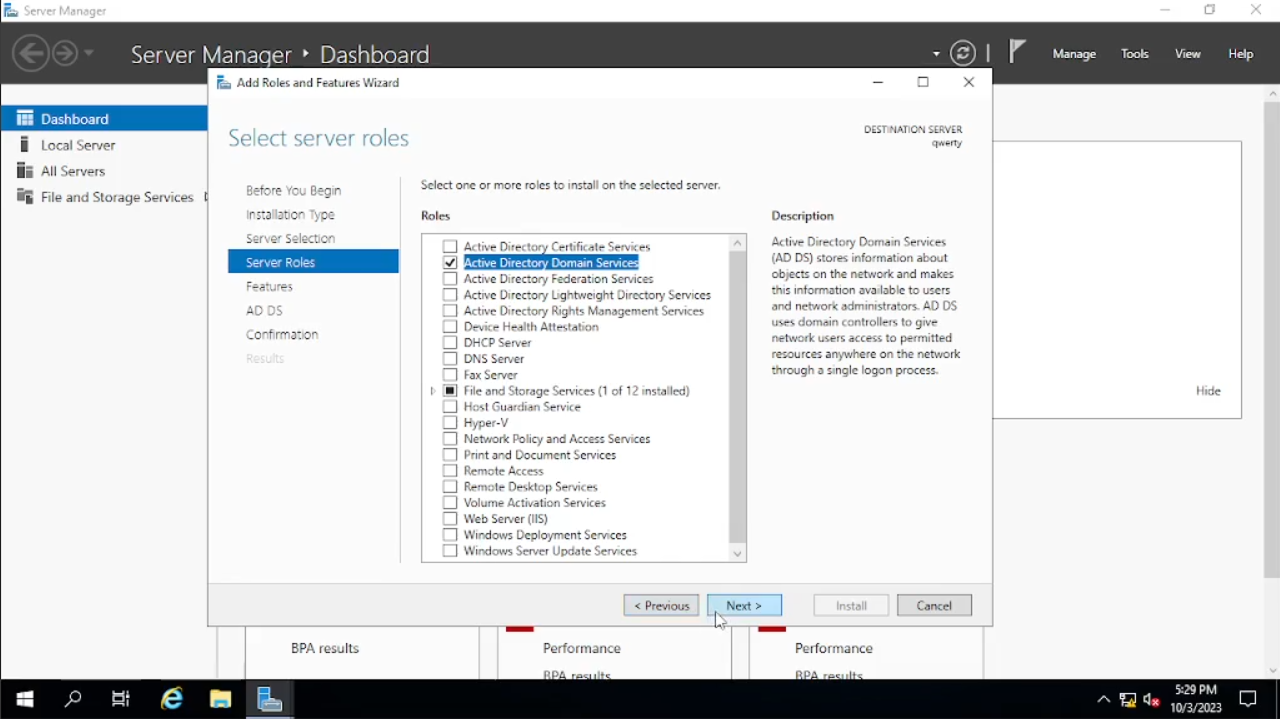Screen dimensions: 1280x719
Task: Click the Windows Start button
Action: click(x=25, y=699)
